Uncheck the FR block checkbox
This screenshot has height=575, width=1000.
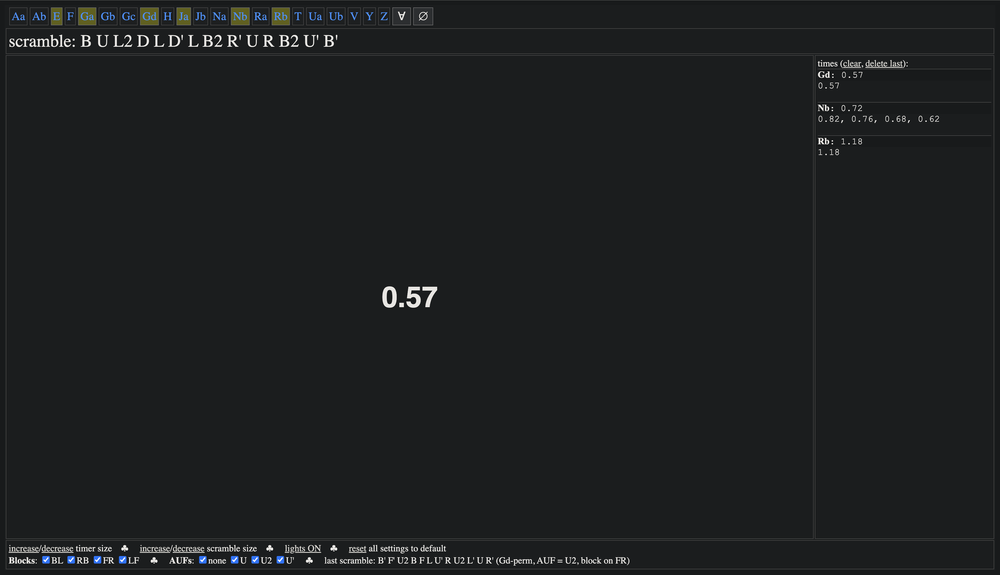click(x=98, y=560)
